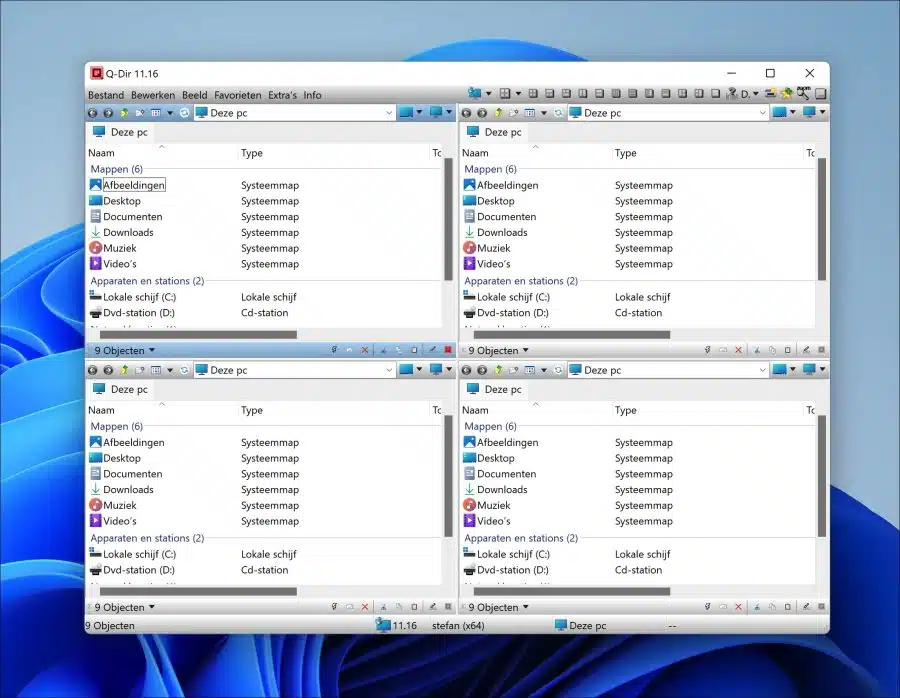This screenshot has height=698, width=900.
Task: Expand the address bar dropdown in bottom-right pane
Action: pyautogui.click(x=762, y=370)
